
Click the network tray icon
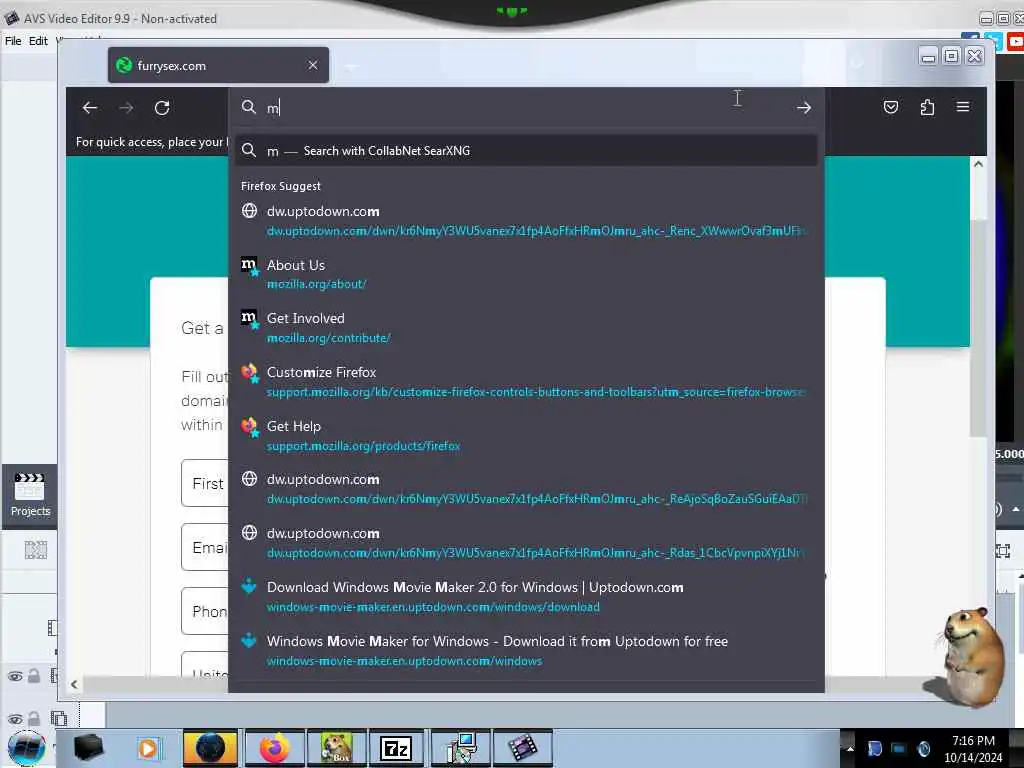[899, 748]
